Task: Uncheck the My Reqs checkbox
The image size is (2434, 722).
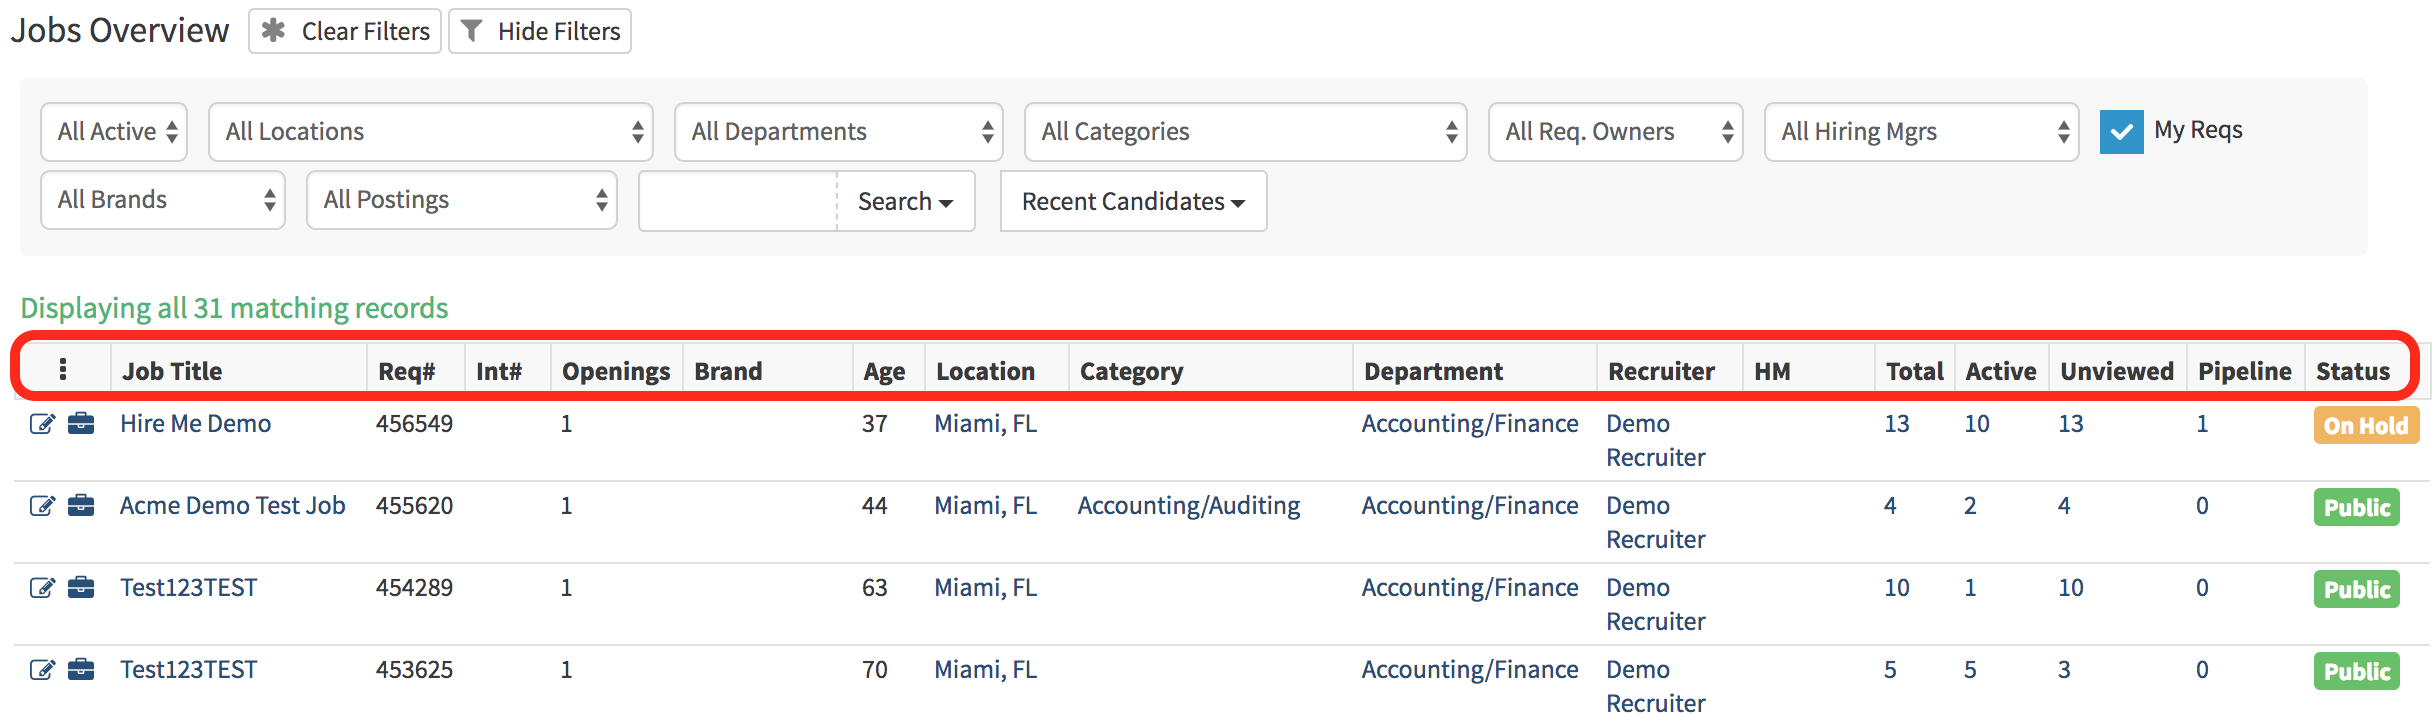Action: (x=2121, y=132)
